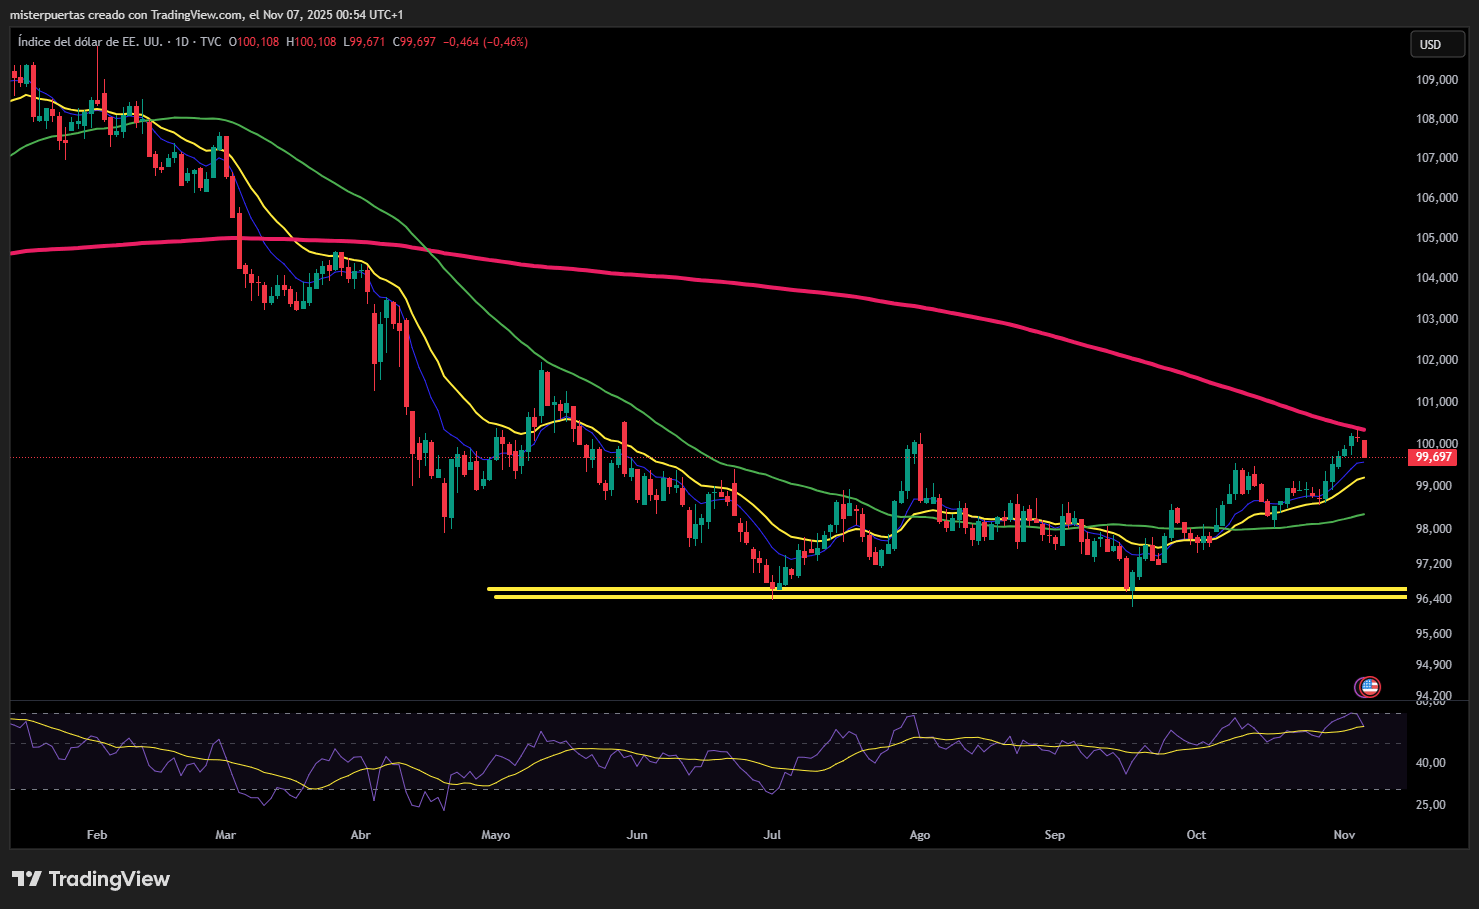1479x909 pixels.
Task: Click the 98,000 price axis label
Action: [x=1434, y=529]
